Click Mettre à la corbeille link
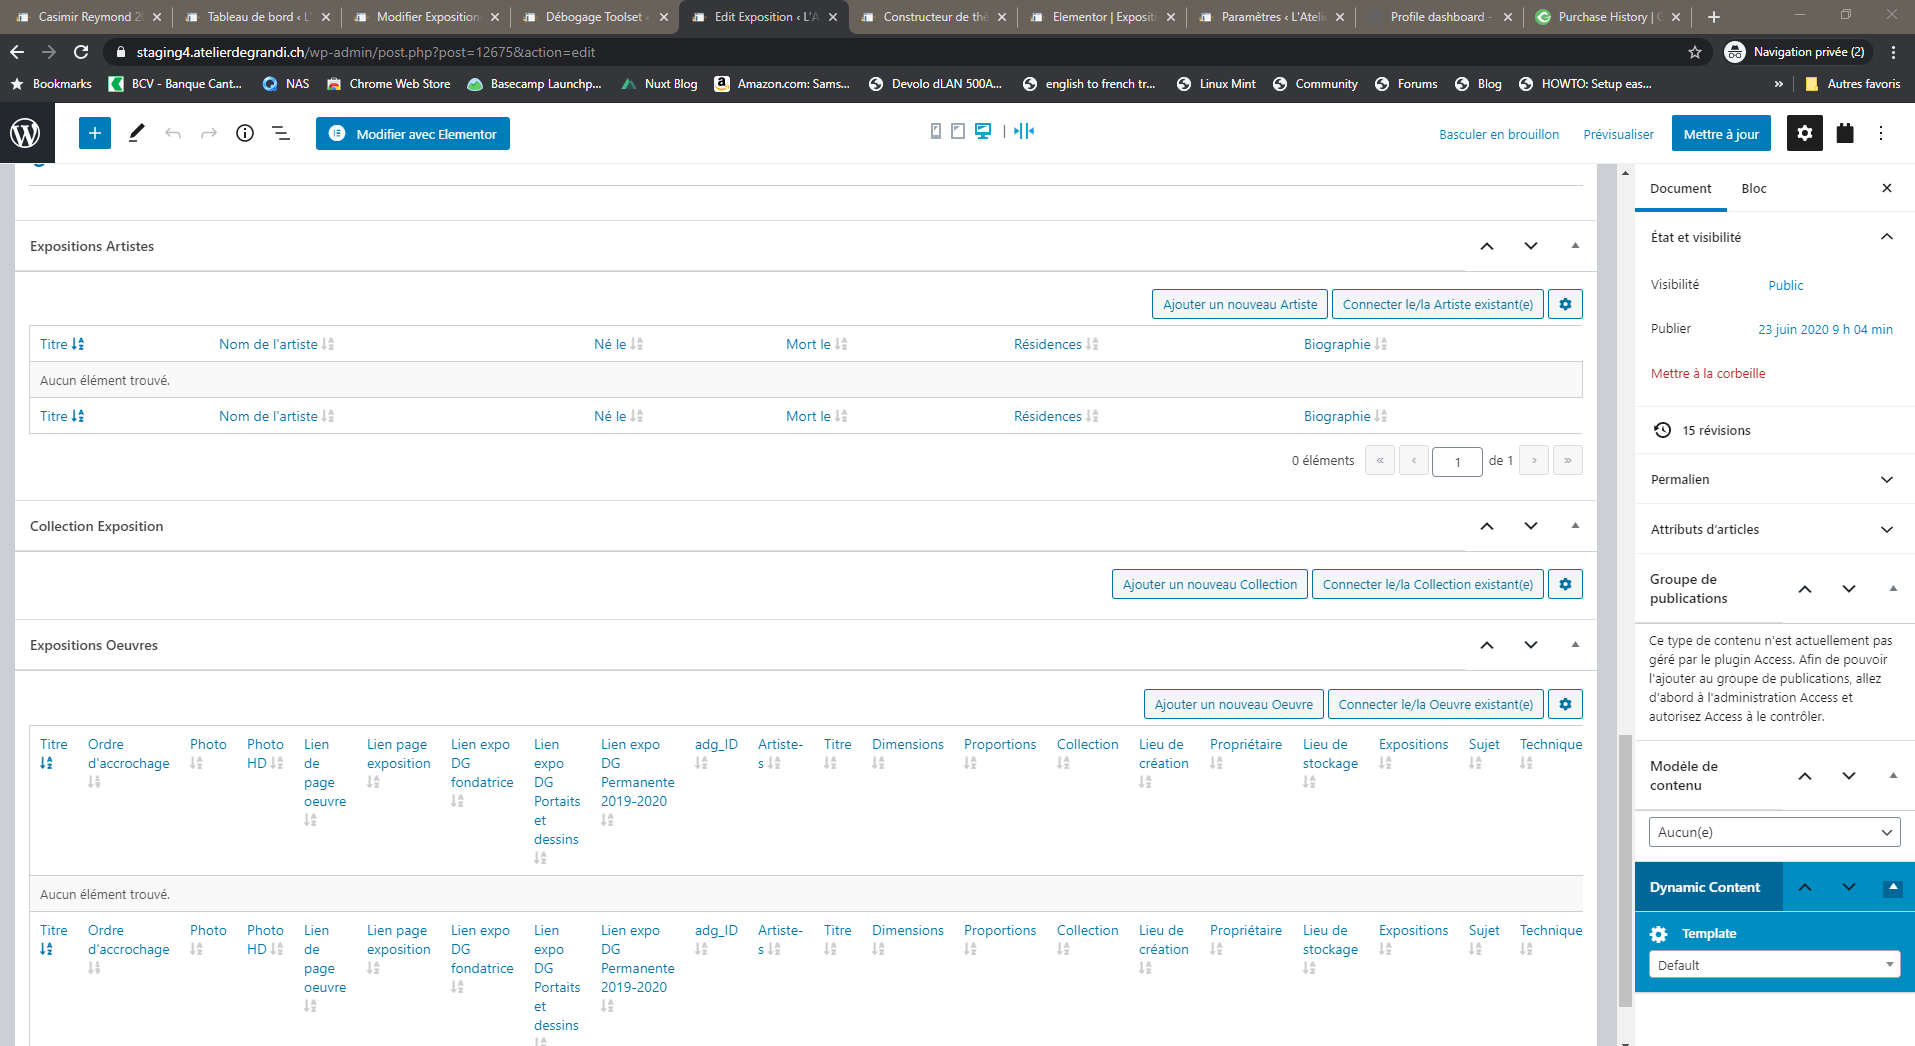Image resolution: width=1915 pixels, height=1046 pixels. point(1708,373)
